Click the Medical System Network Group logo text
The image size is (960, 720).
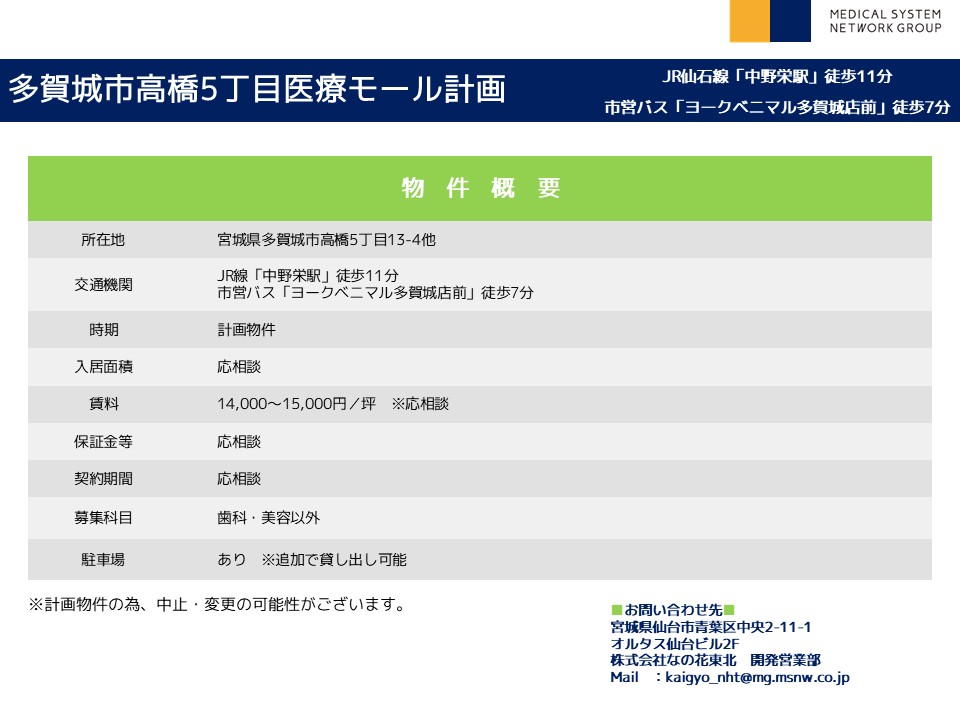[885, 21]
